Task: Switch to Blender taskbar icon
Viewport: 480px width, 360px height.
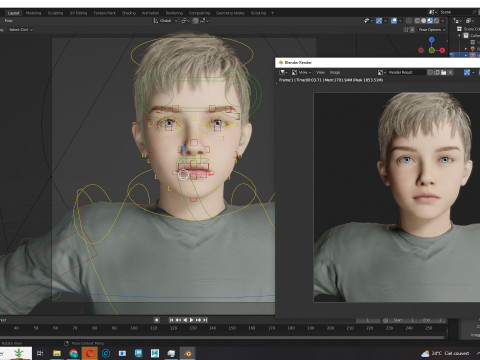Action: click(188, 353)
